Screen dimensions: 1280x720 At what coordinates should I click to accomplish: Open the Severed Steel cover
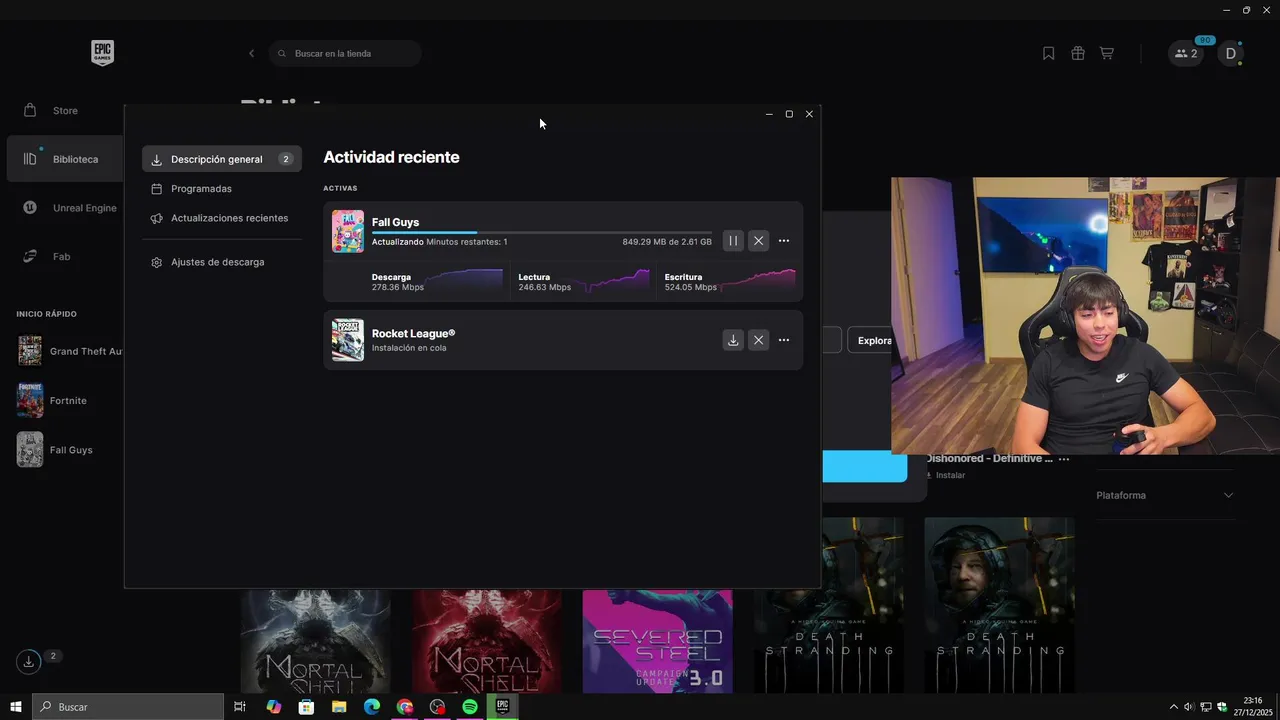tap(658, 641)
